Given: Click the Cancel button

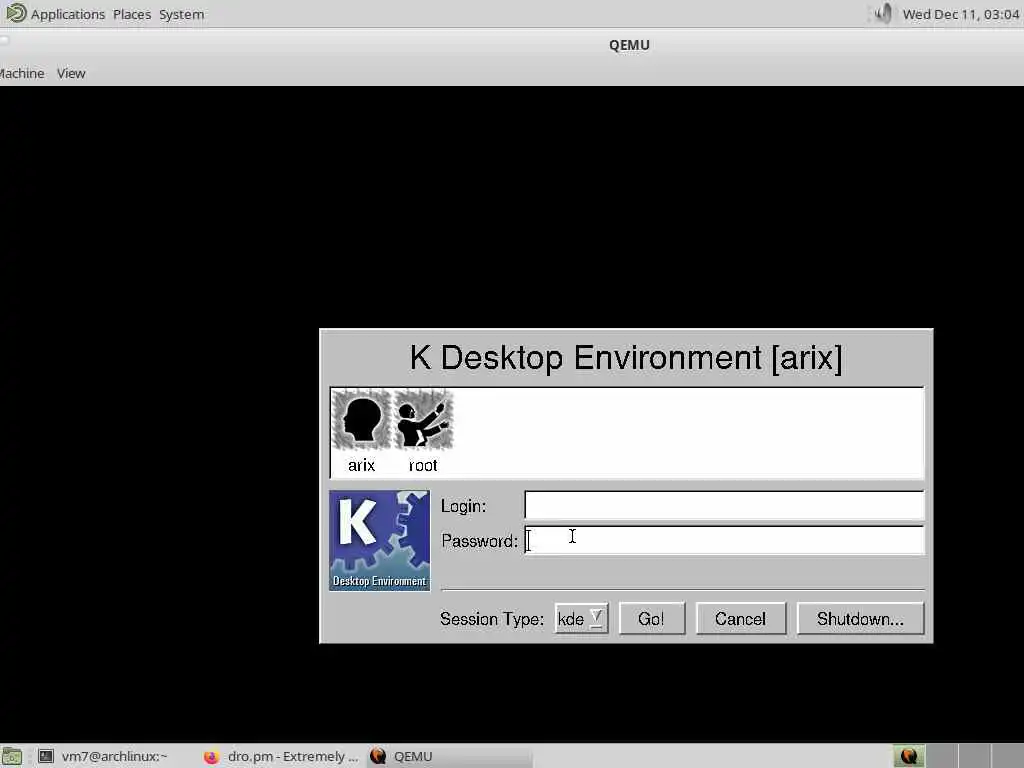Looking at the screenshot, I should [x=741, y=618].
